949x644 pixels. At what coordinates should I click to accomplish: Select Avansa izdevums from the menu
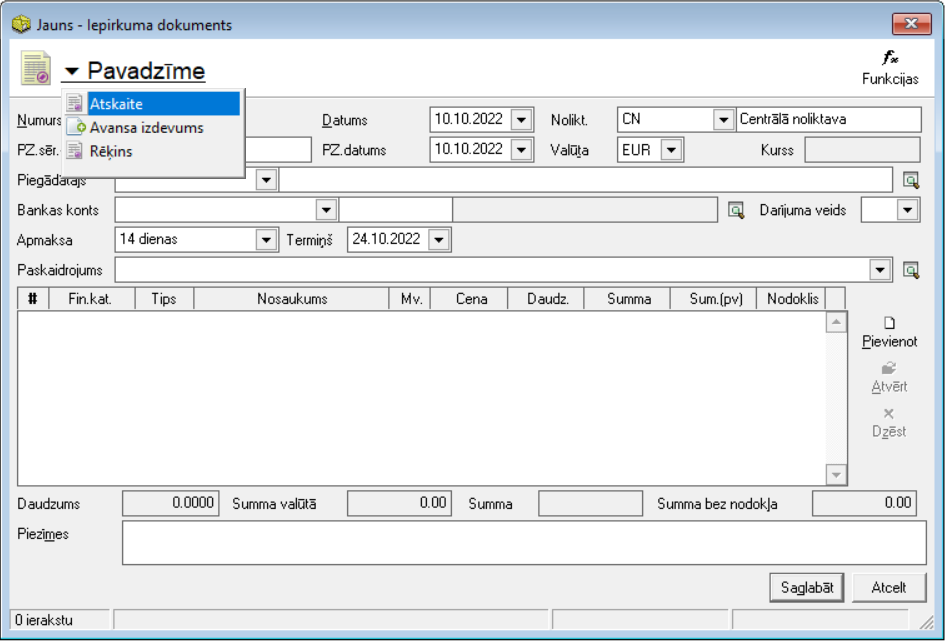[x=153, y=128]
